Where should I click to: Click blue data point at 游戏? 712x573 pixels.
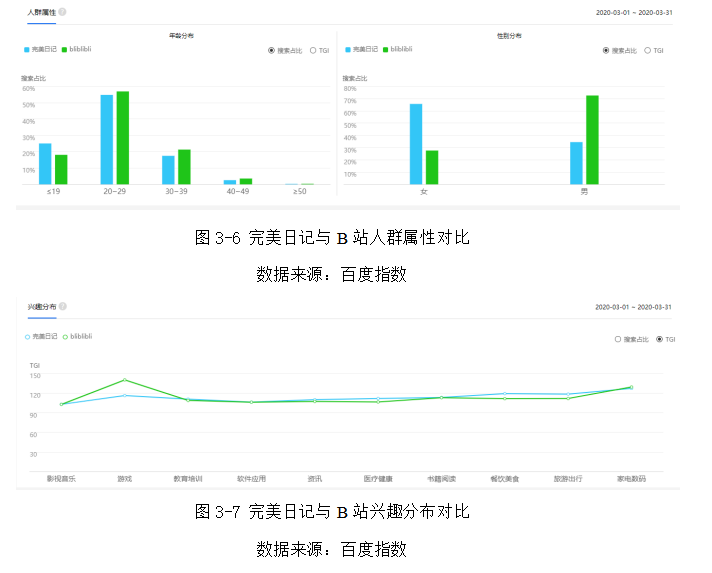click(x=125, y=395)
